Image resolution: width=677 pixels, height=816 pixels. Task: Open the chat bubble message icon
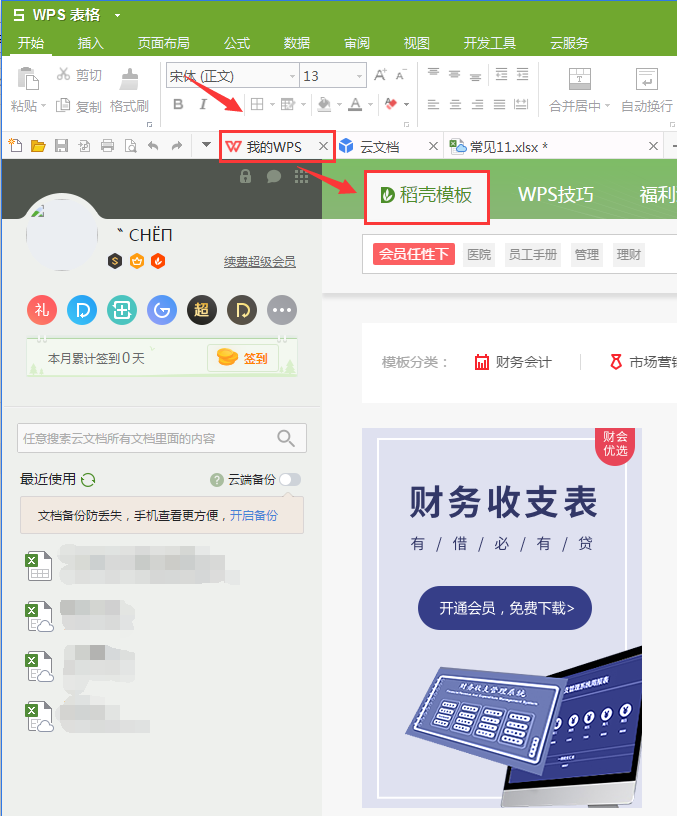273,176
